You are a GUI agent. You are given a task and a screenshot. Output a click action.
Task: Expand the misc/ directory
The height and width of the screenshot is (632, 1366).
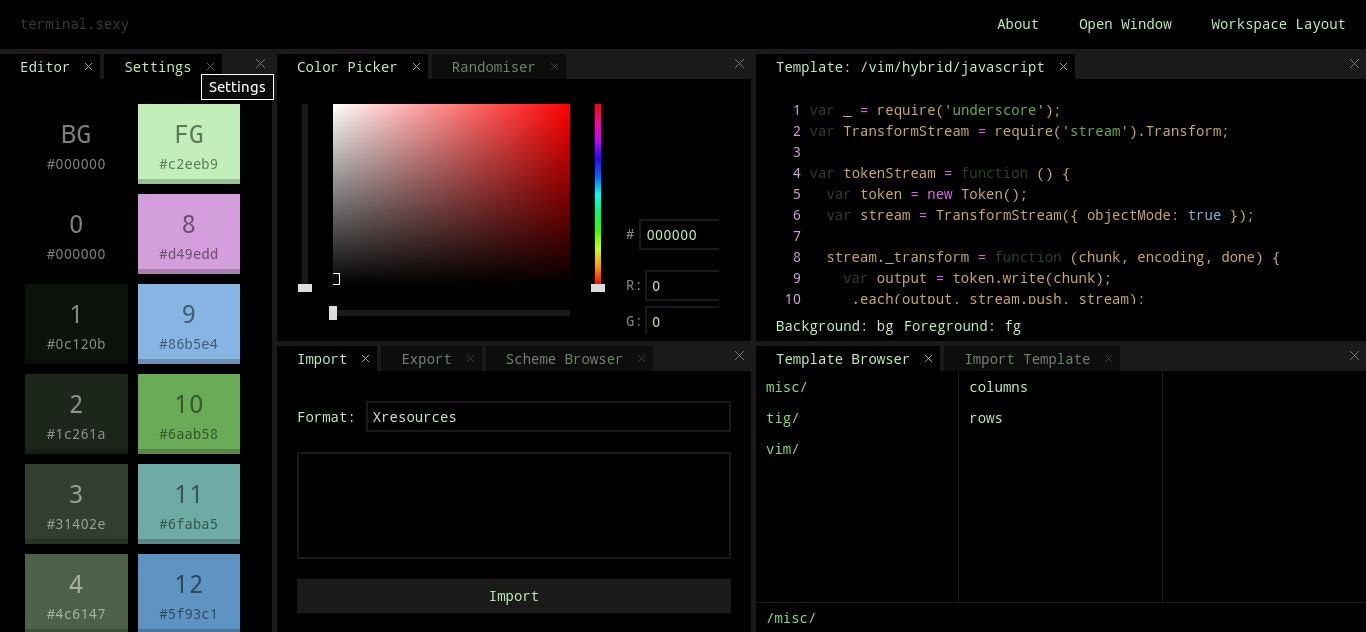tap(786, 387)
